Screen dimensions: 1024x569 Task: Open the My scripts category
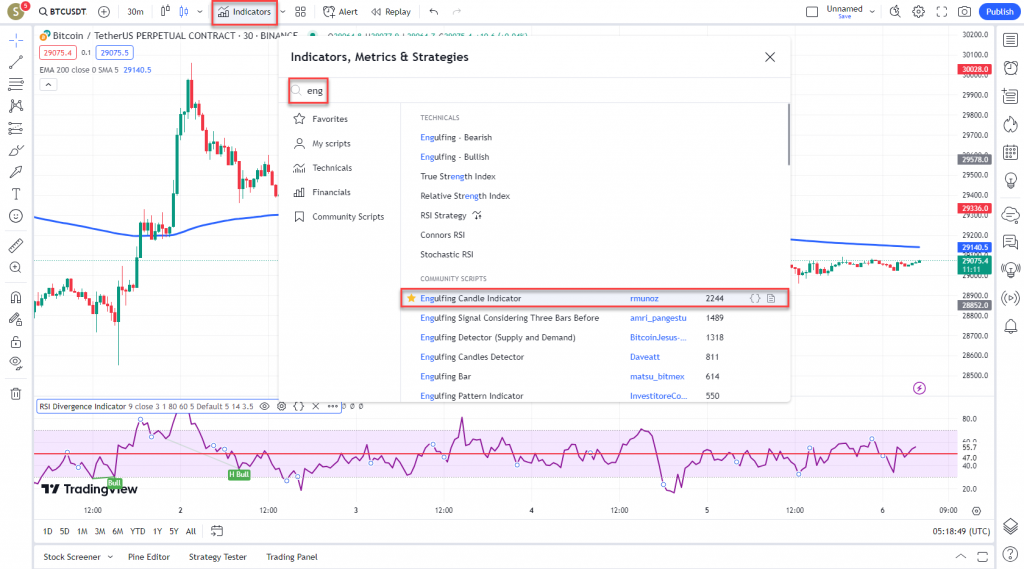click(x=322, y=143)
